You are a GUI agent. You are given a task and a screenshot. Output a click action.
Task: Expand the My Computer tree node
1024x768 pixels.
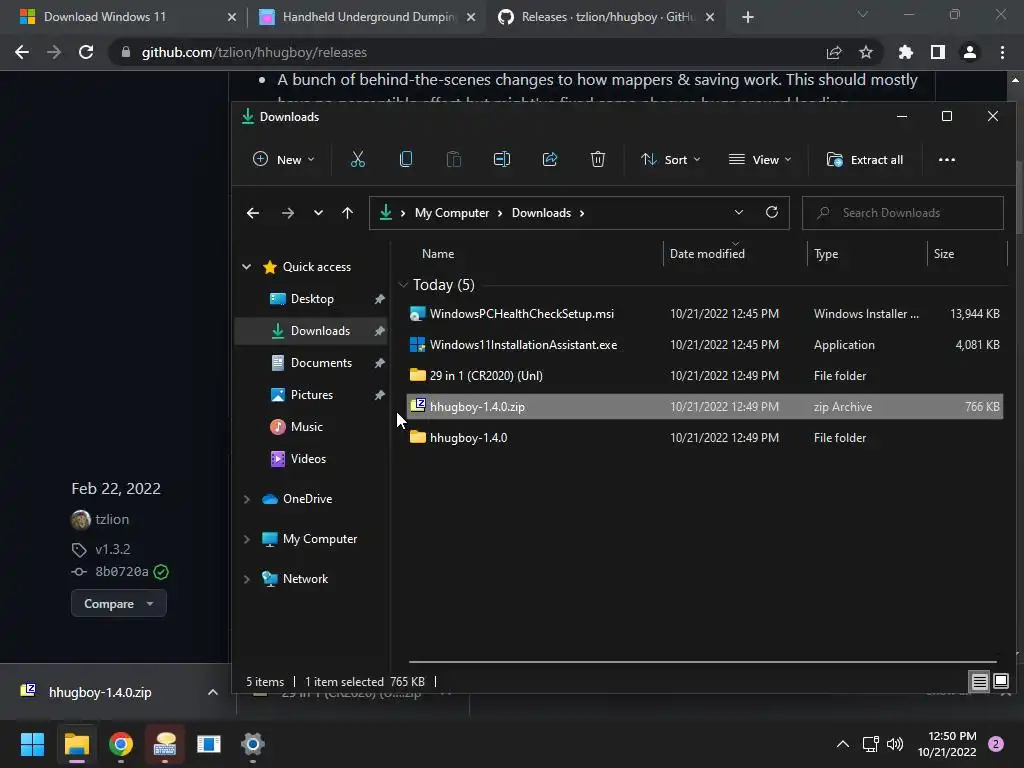point(246,539)
